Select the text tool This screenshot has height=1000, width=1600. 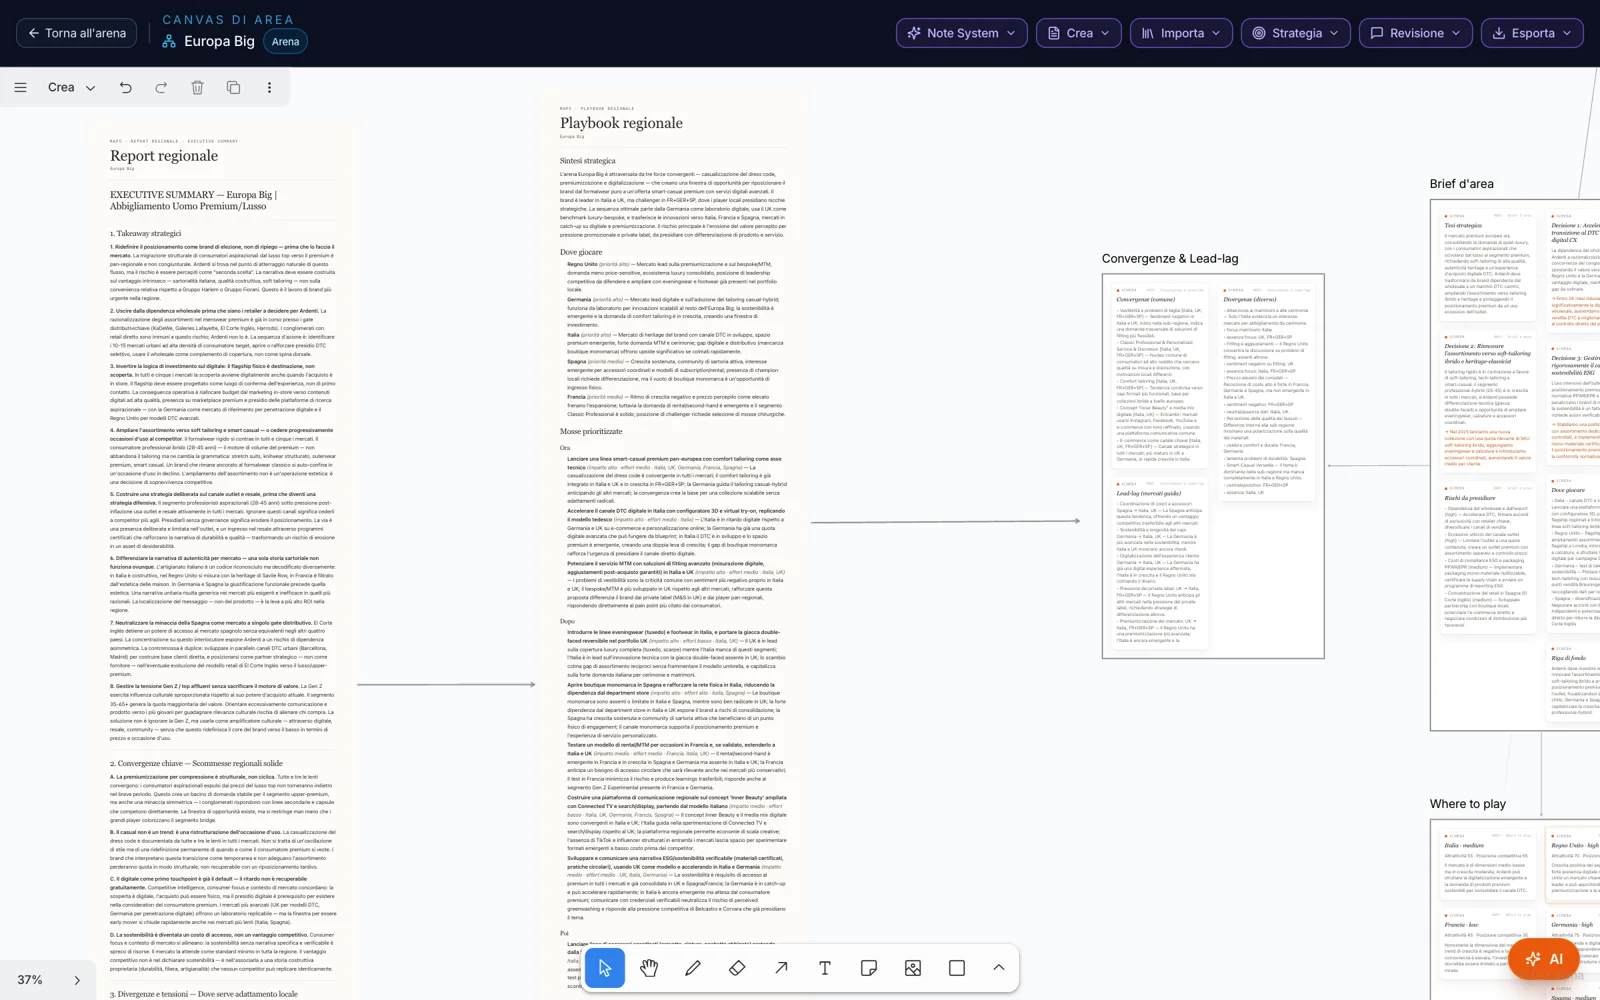pos(825,968)
